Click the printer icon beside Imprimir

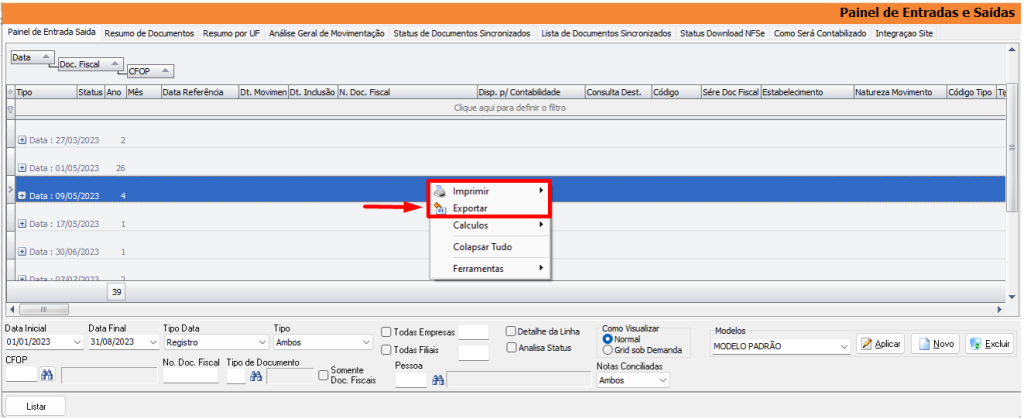click(x=440, y=191)
